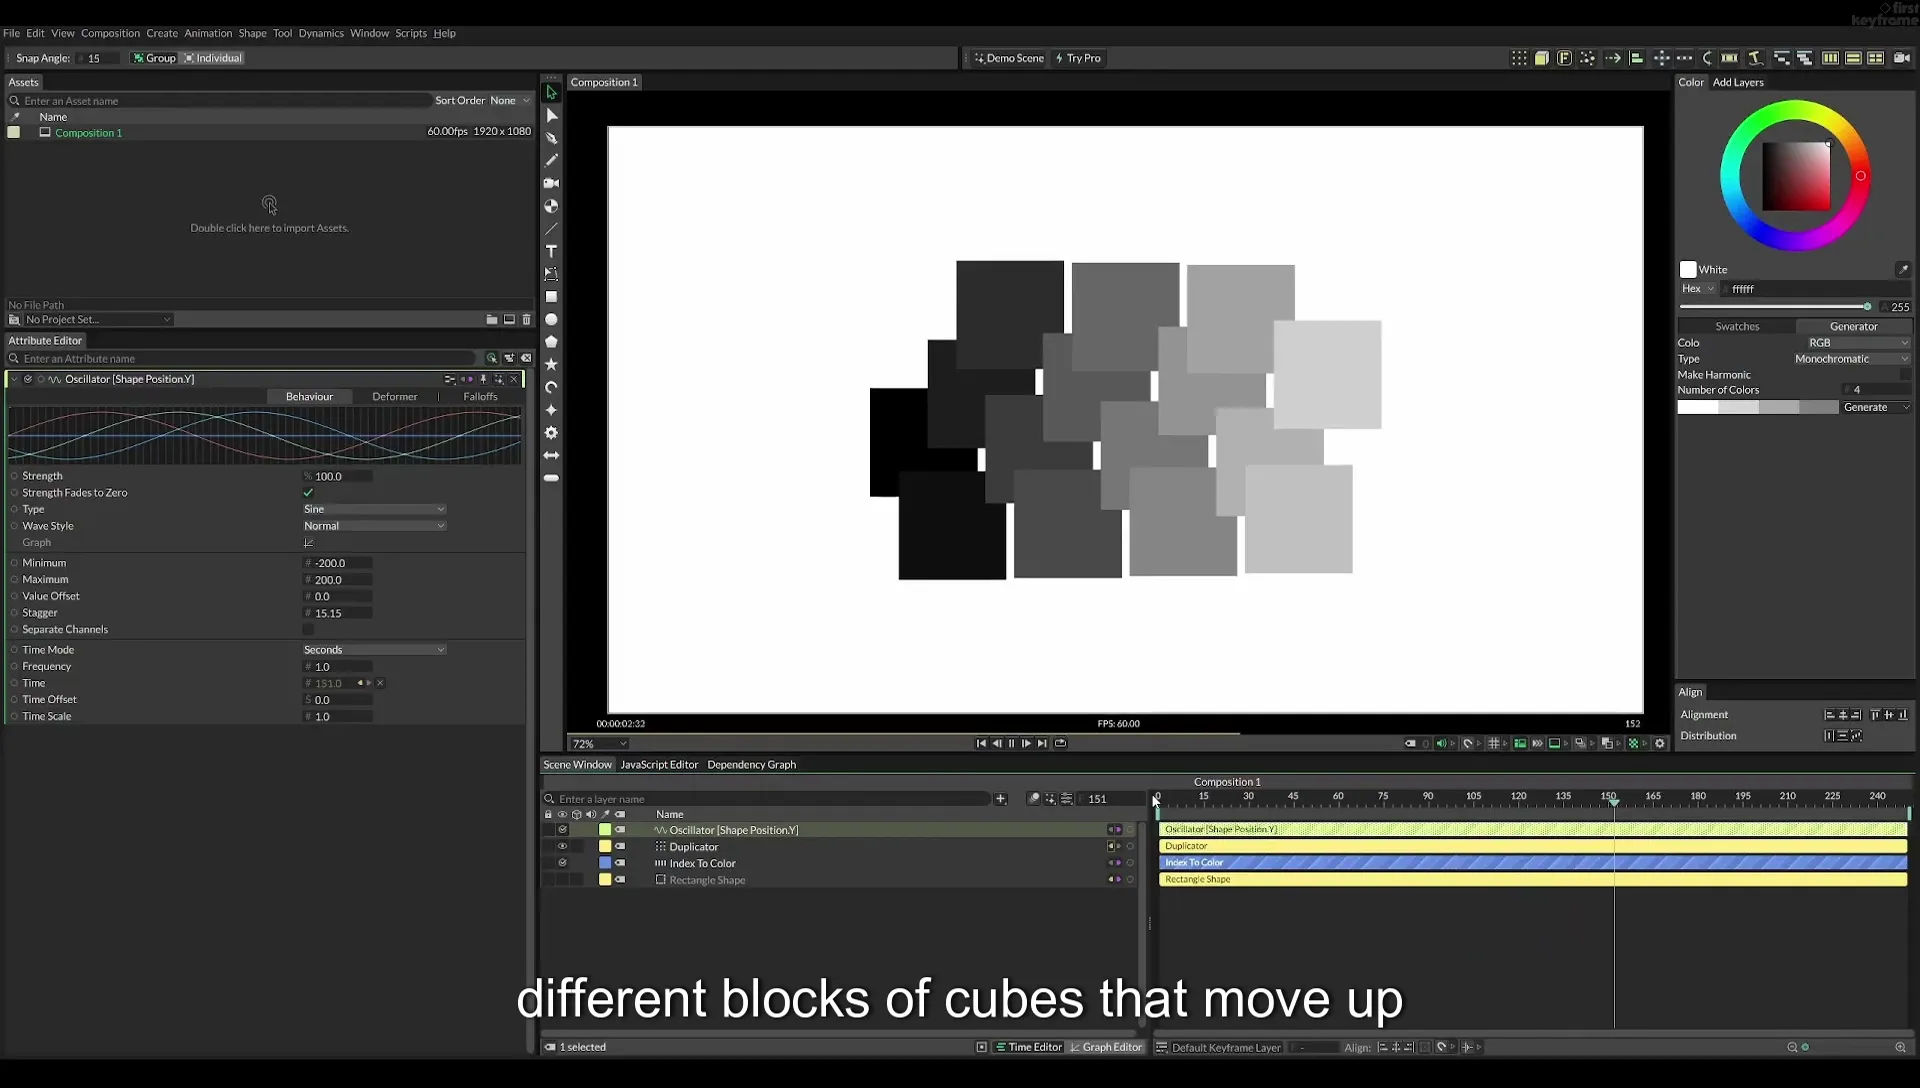Go to first frame in viewport
The width and height of the screenshot is (1920, 1088).
[x=981, y=743]
